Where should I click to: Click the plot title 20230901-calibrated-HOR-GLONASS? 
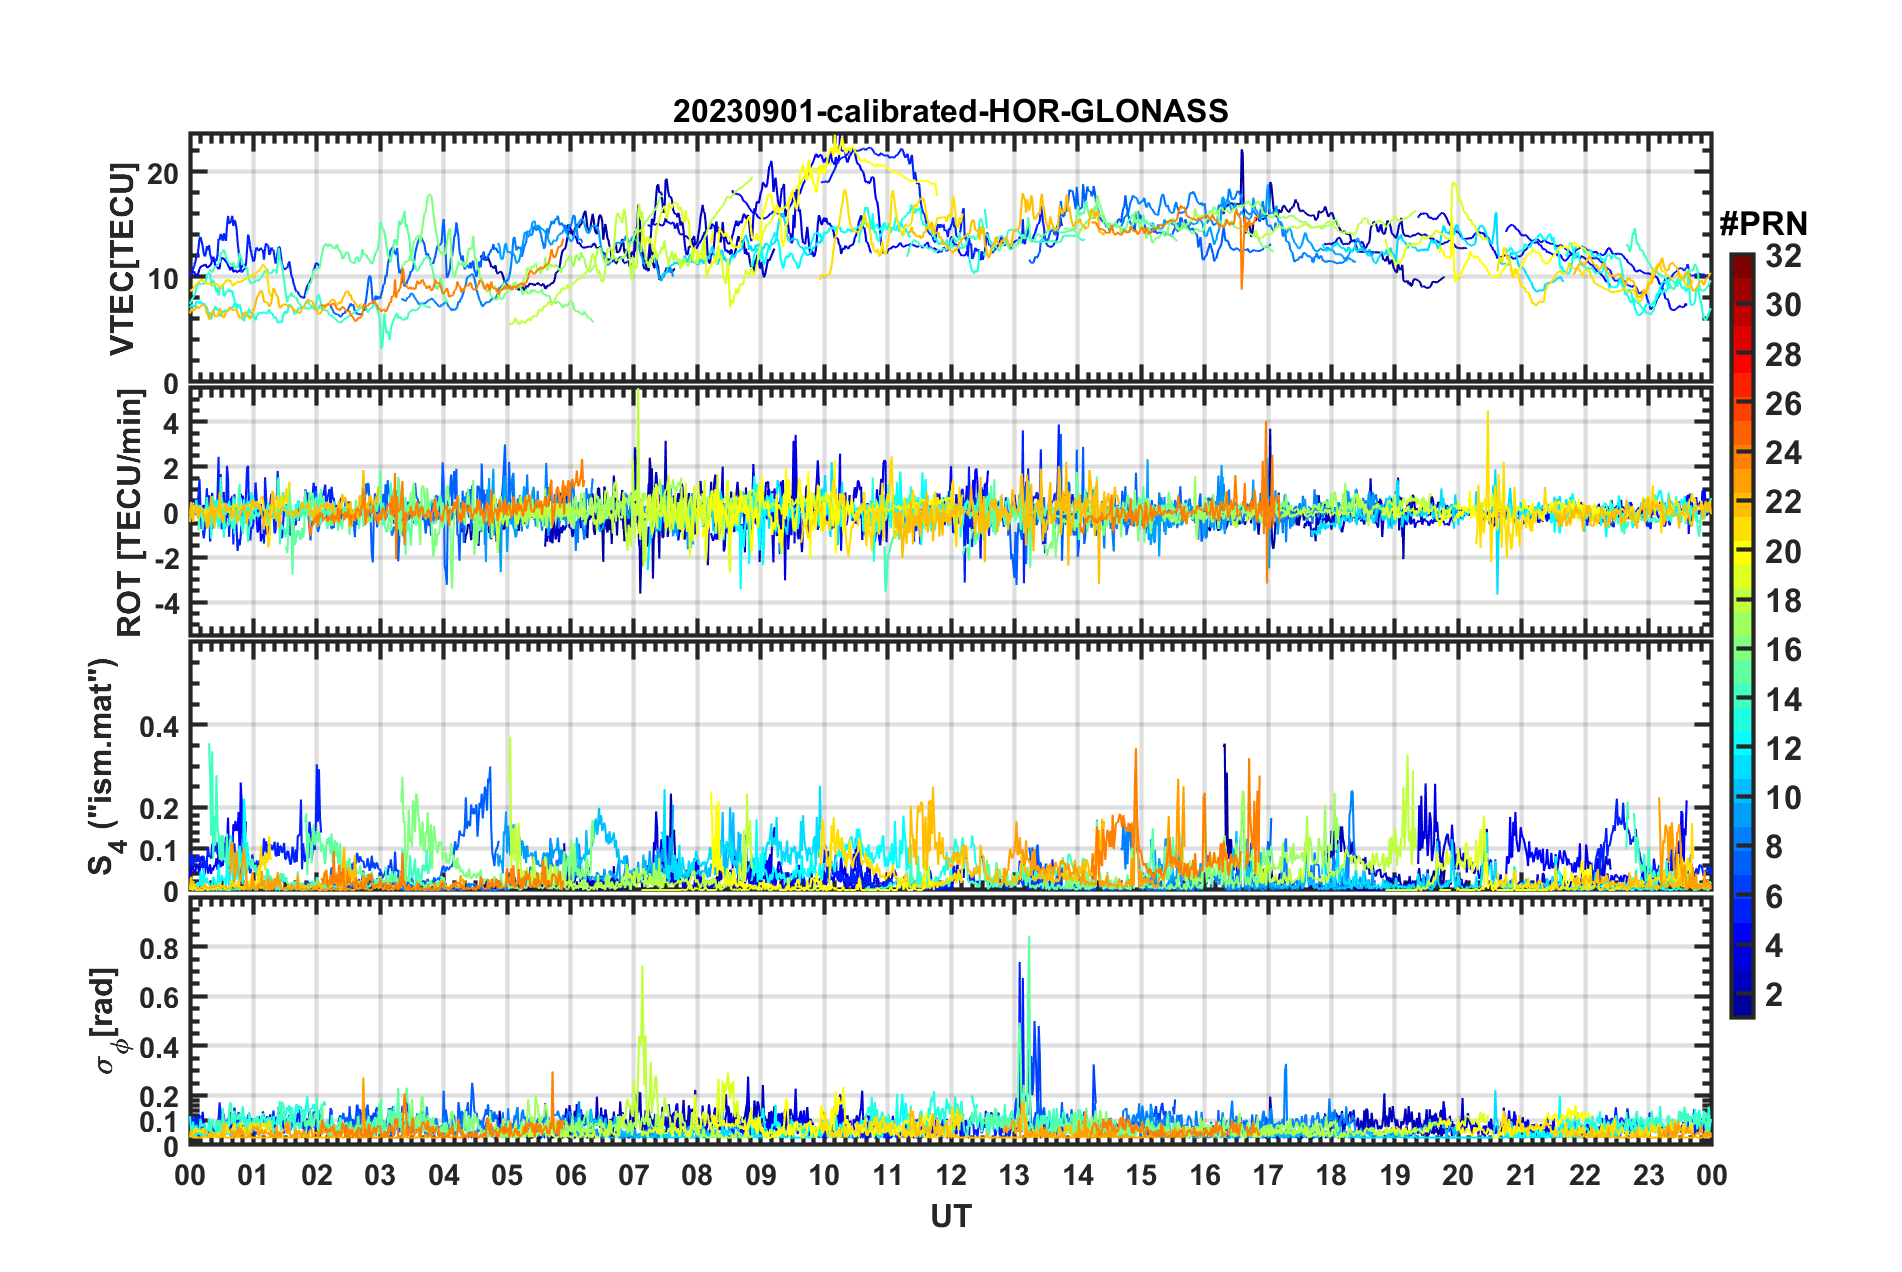pos(950,111)
